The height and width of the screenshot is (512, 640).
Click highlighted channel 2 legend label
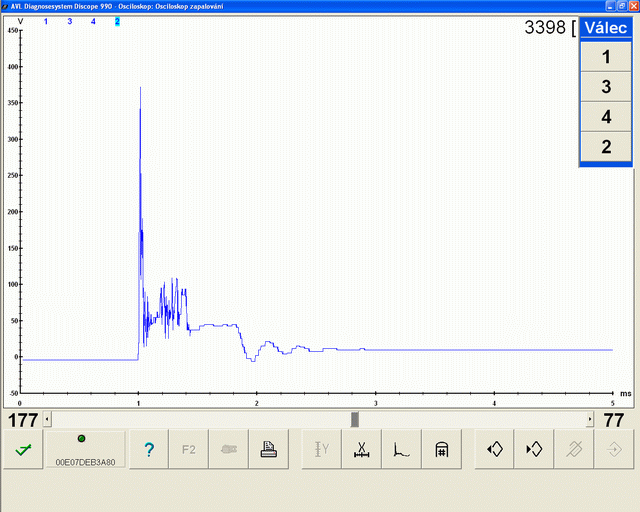pyautogui.click(x=117, y=21)
